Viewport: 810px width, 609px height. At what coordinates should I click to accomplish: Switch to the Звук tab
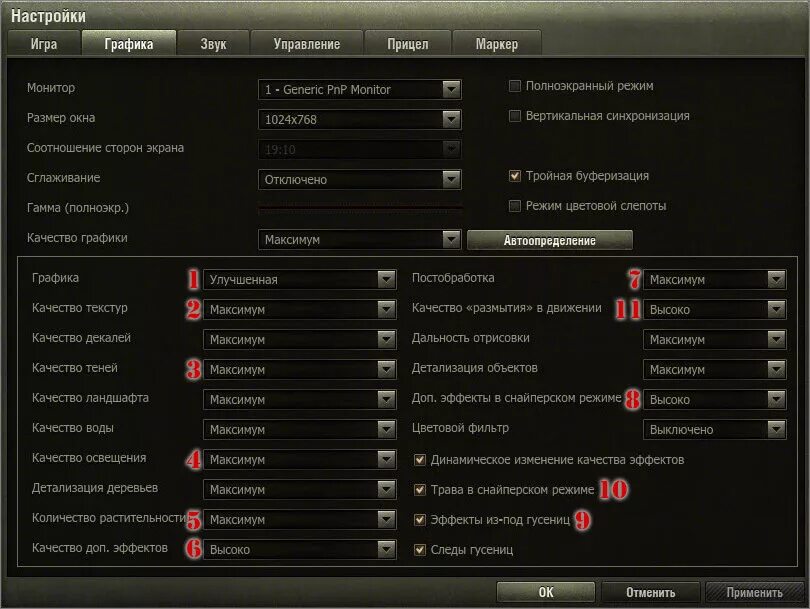(x=213, y=43)
